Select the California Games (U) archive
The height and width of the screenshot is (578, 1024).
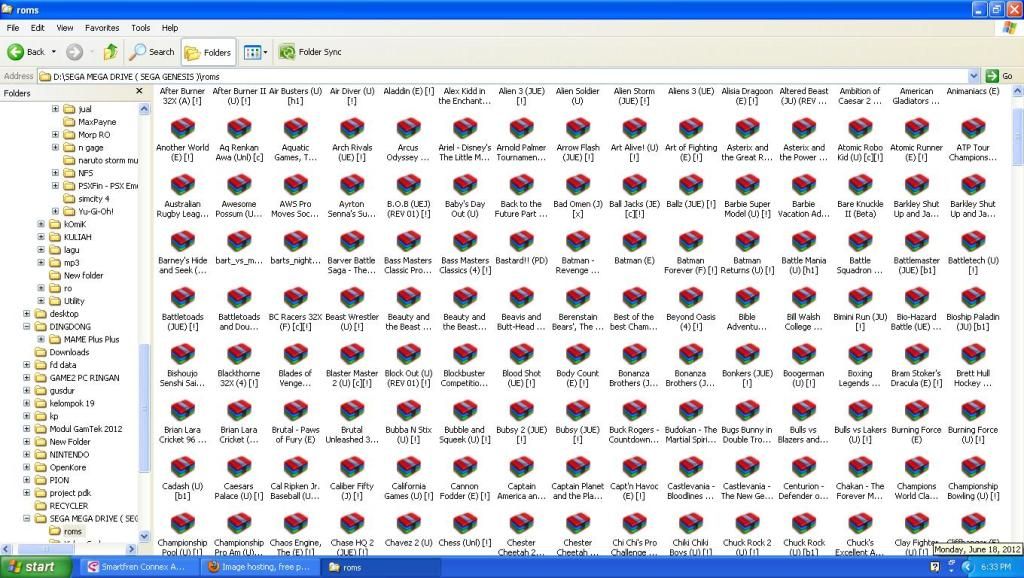click(x=408, y=467)
